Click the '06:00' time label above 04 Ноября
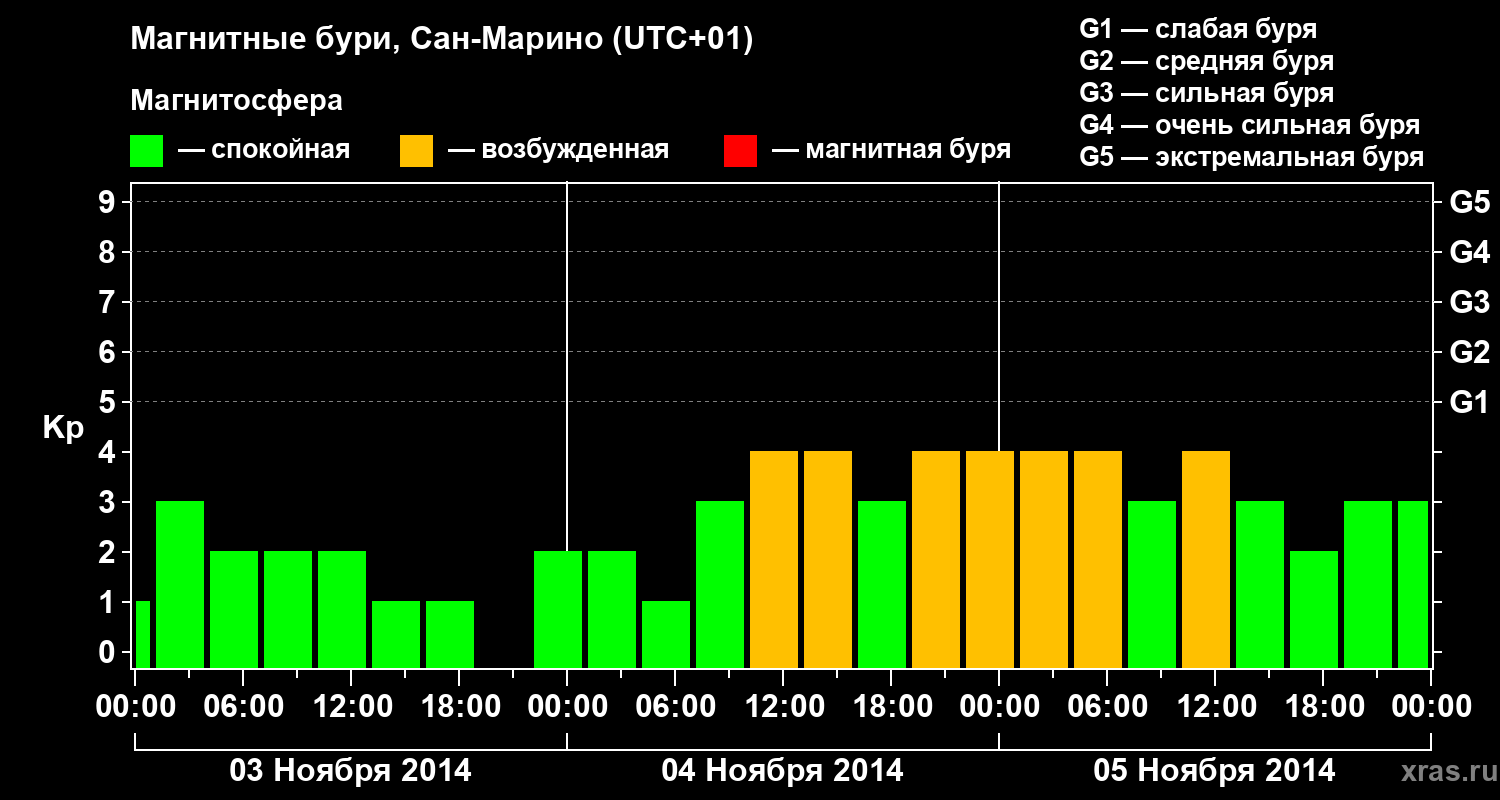Screen dimensions: 1500x800 675,706
